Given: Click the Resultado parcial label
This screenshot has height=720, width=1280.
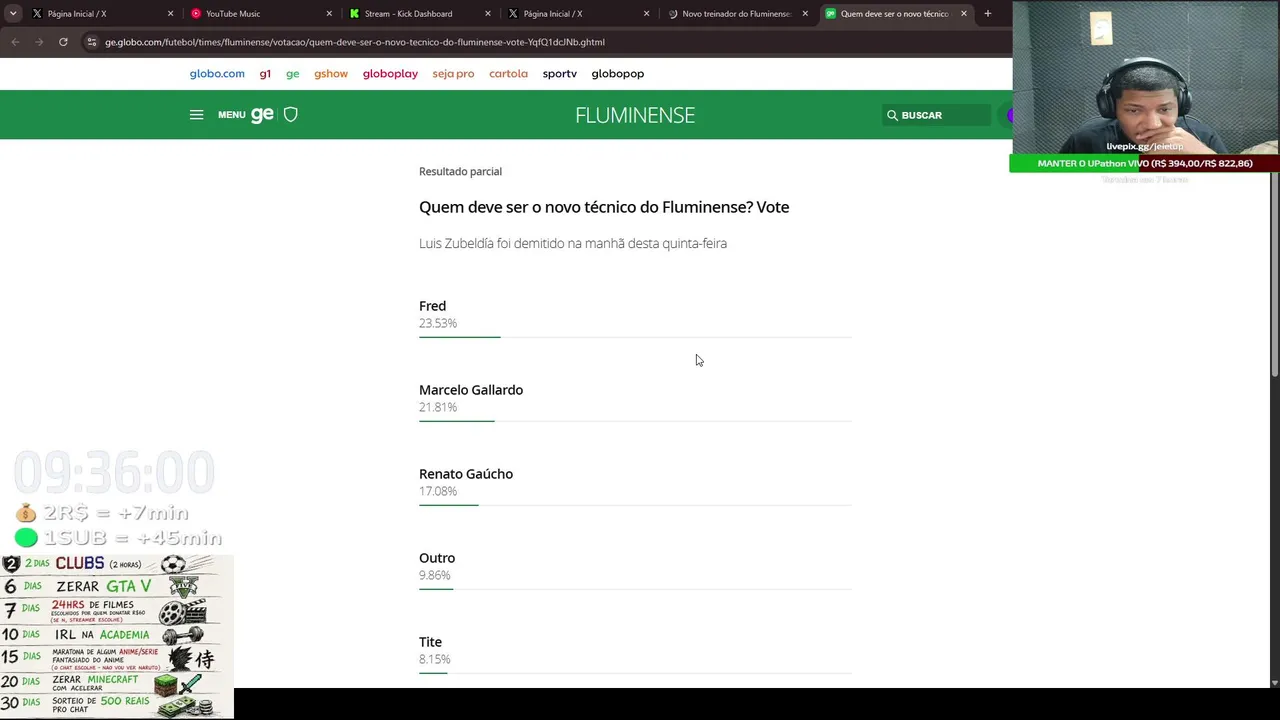Looking at the screenshot, I should coord(460,172).
